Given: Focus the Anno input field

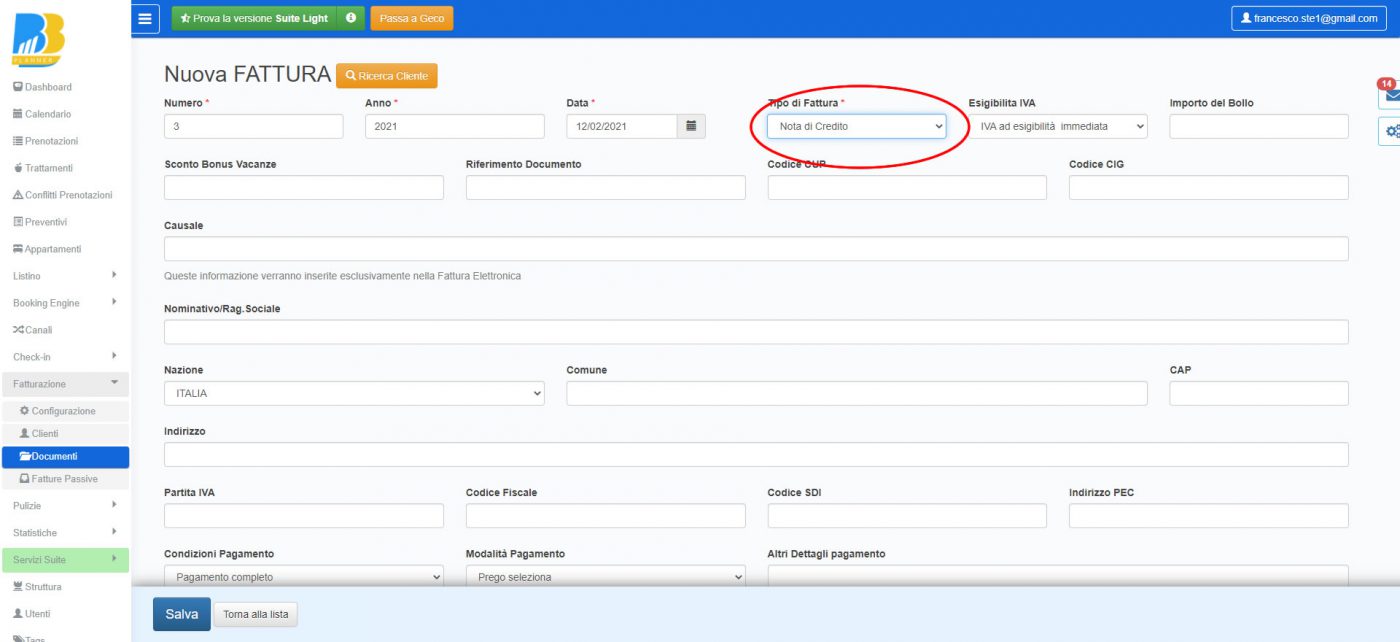Looking at the screenshot, I should [455, 126].
